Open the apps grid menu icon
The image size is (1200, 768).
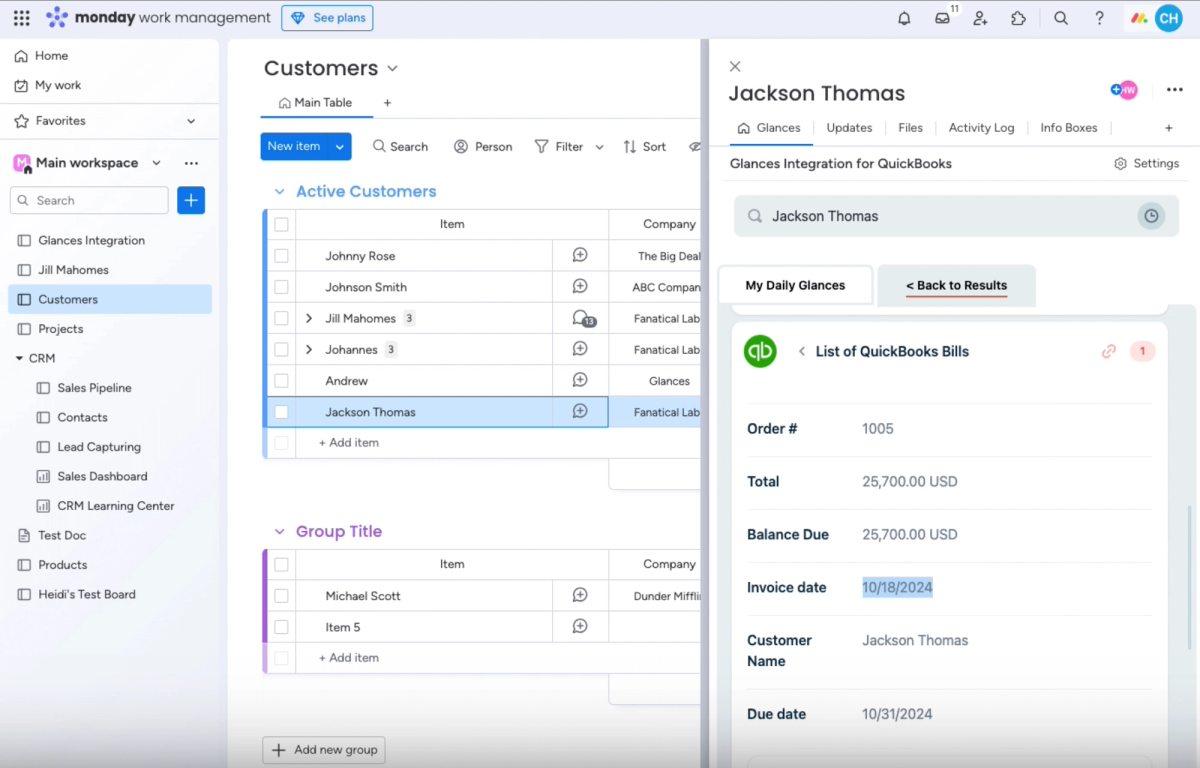[21, 18]
